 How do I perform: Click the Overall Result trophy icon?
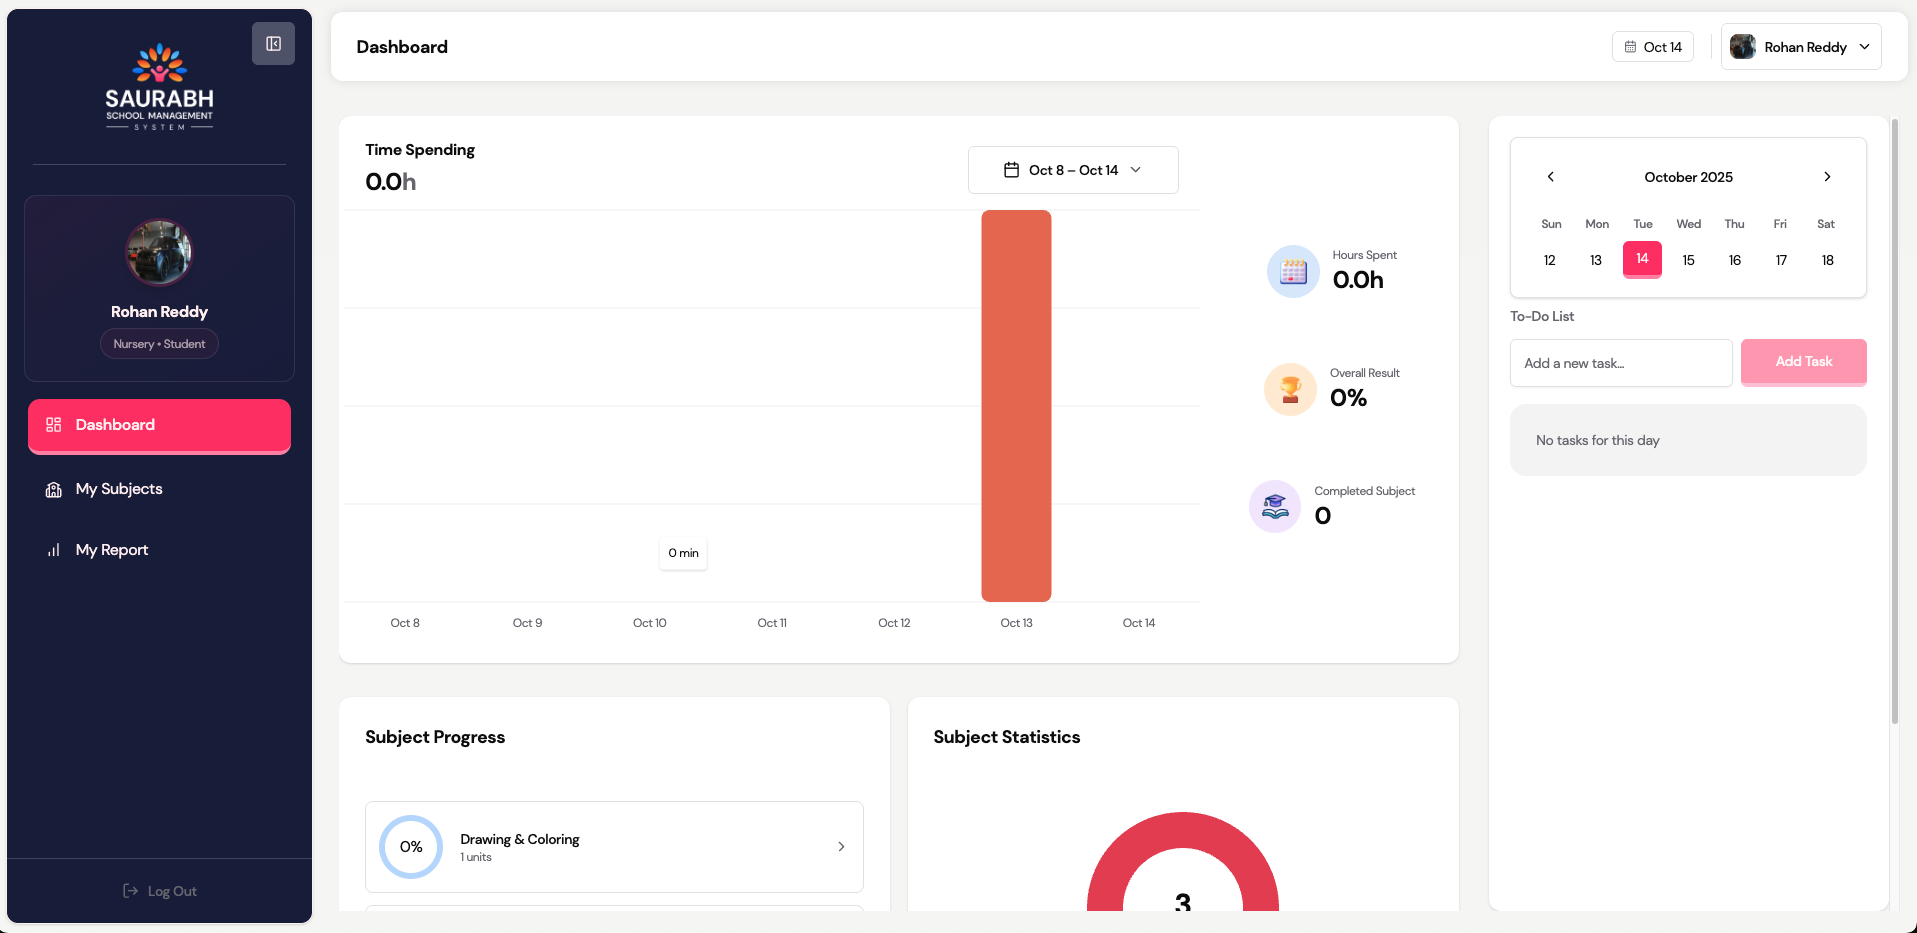click(1290, 389)
